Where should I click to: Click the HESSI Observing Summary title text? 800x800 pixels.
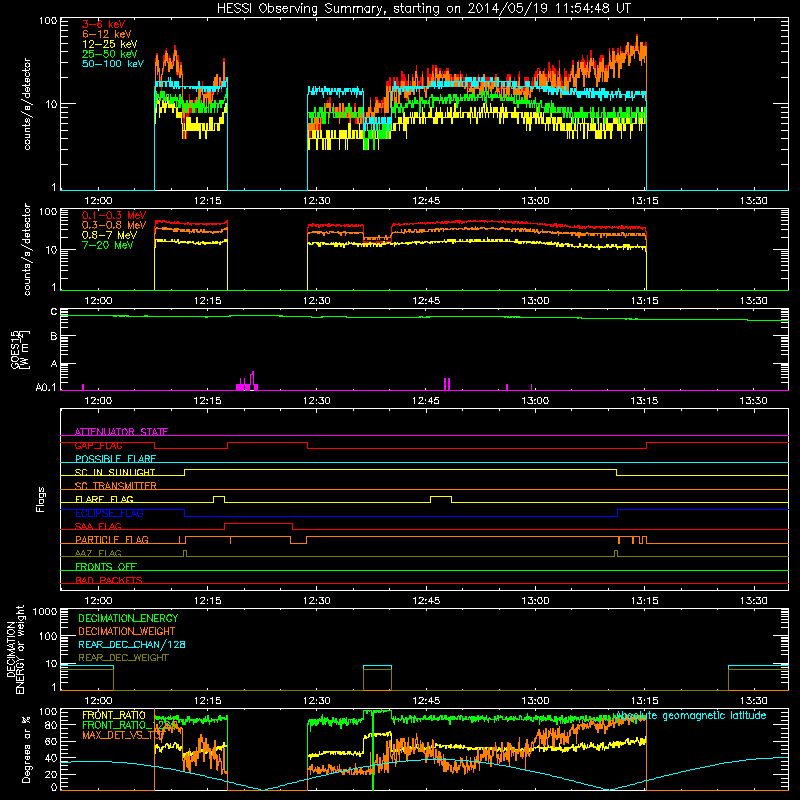[x=423, y=9]
